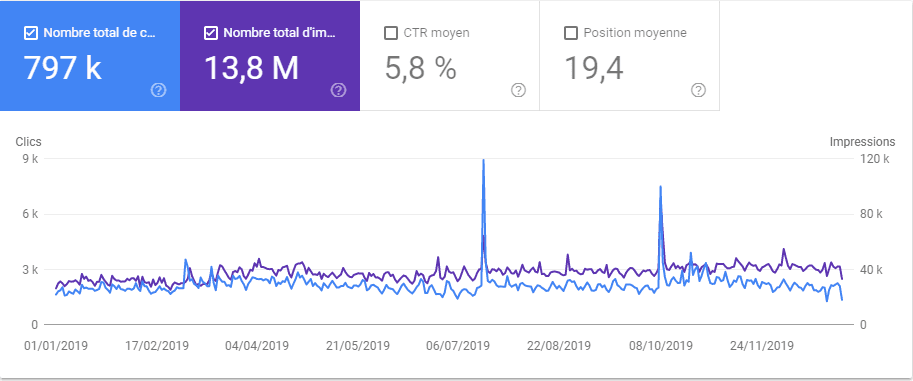
Task: Uncheck the Nombre total de clics checkbox
Action: pyautogui.click(x=31, y=33)
